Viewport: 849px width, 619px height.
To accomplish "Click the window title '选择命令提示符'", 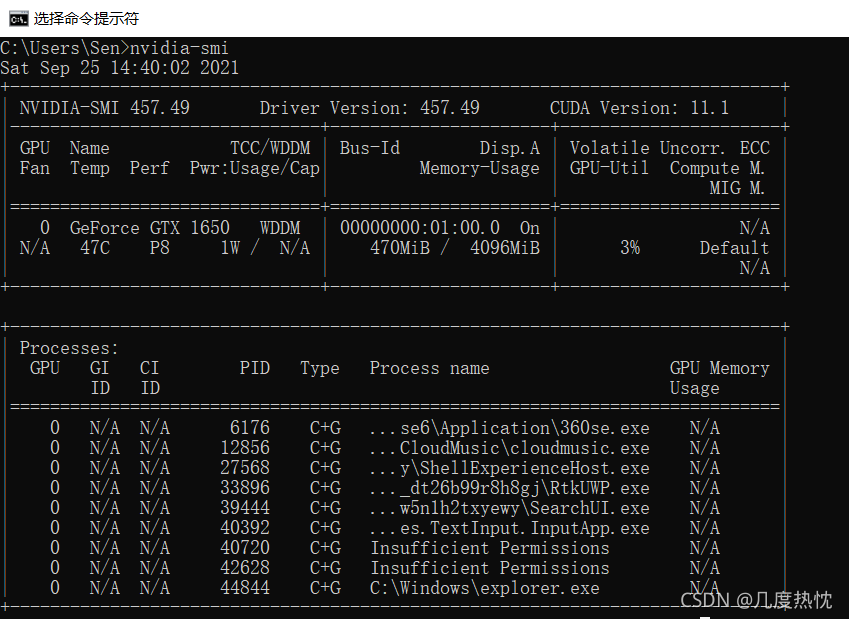I will 86,19.
